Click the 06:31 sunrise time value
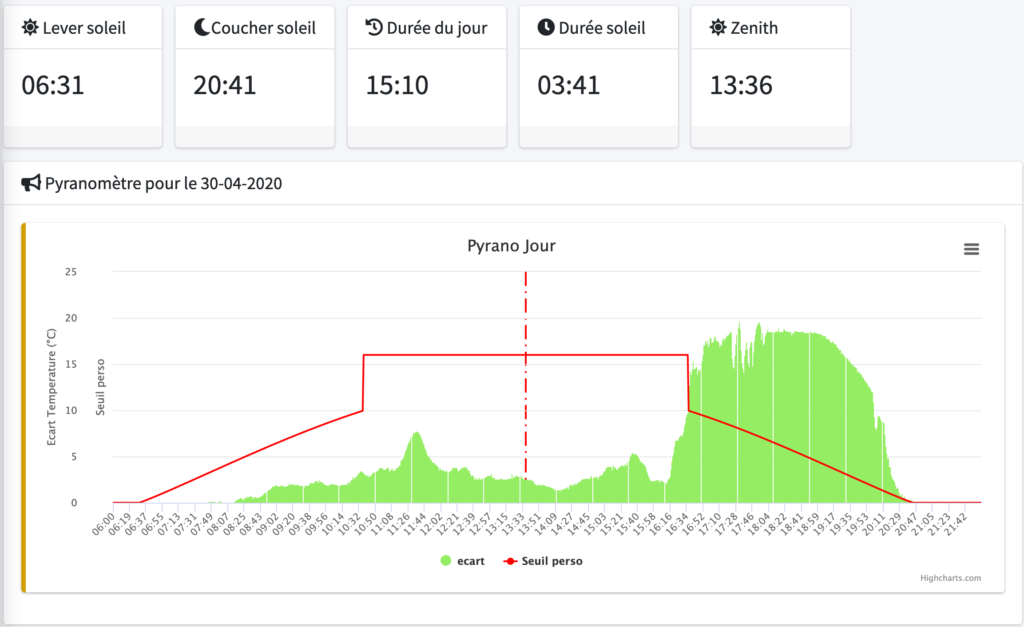 point(52,86)
